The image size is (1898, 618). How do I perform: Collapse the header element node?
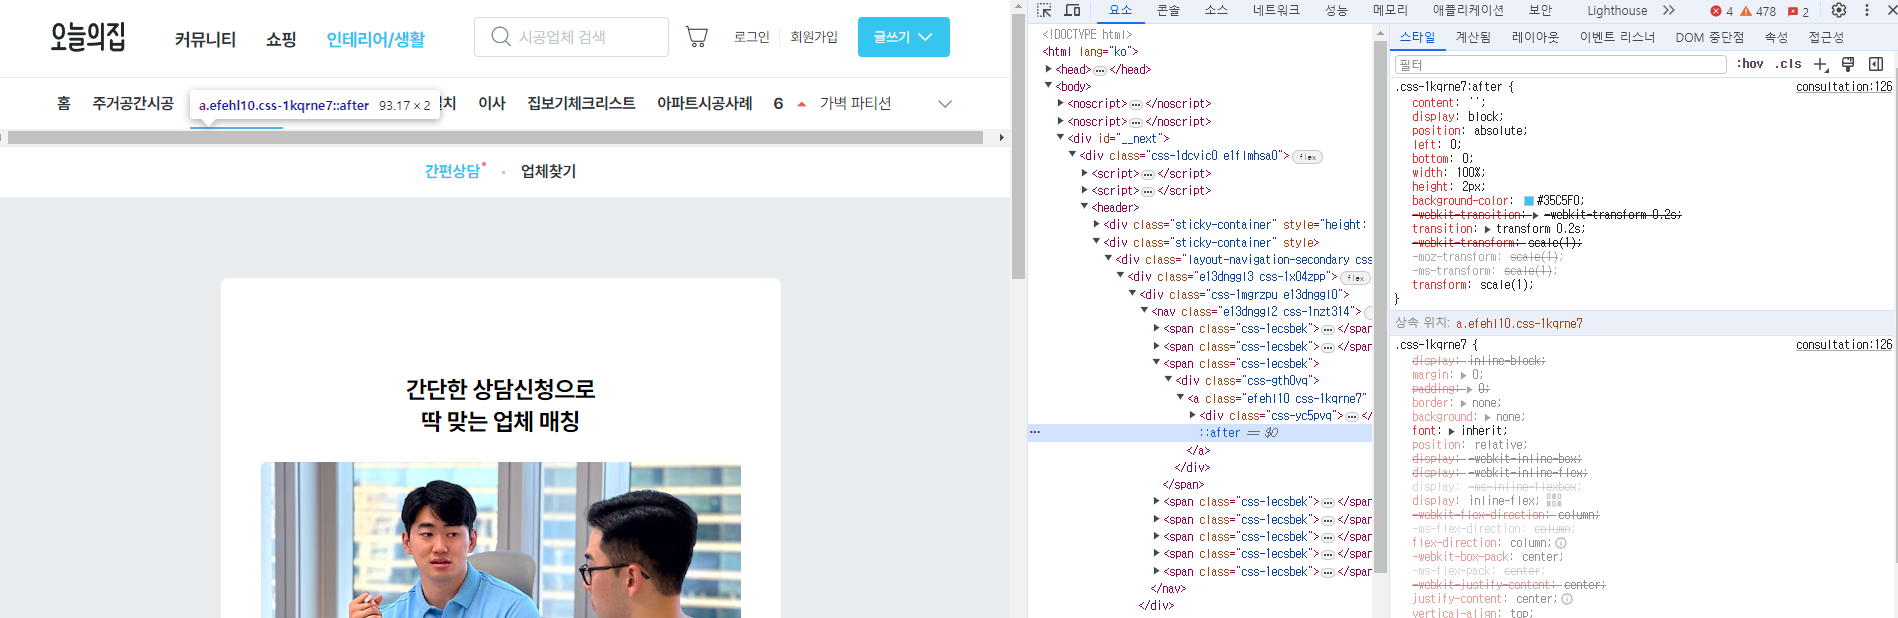click(x=1085, y=207)
